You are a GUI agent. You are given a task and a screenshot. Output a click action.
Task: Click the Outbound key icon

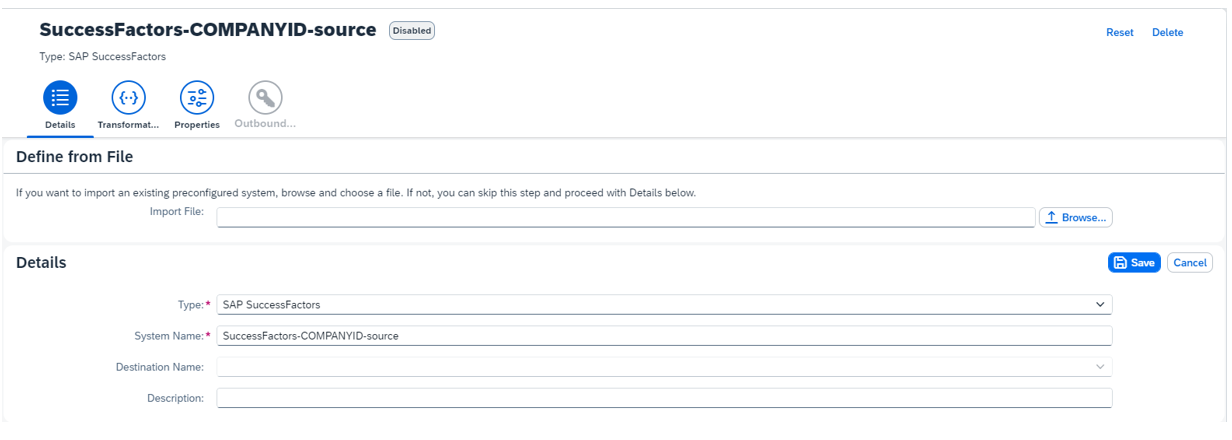point(265,97)
